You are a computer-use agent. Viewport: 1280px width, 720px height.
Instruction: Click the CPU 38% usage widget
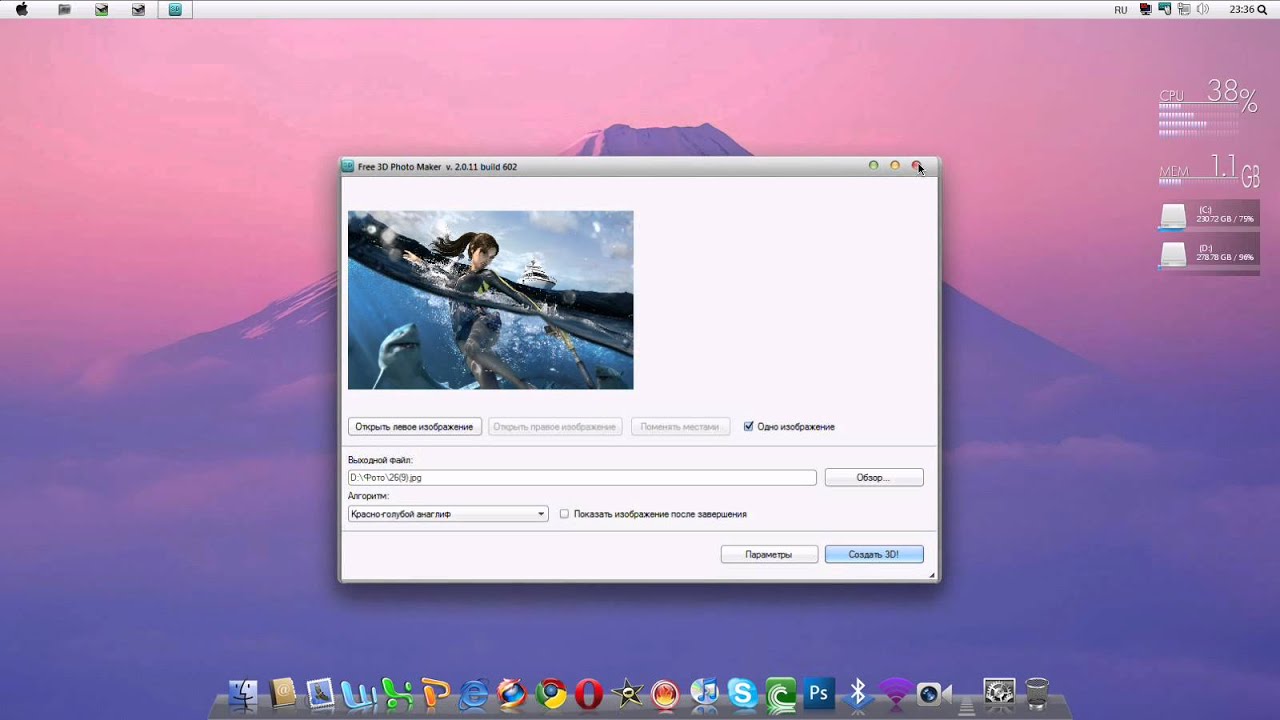point(1208,107)
